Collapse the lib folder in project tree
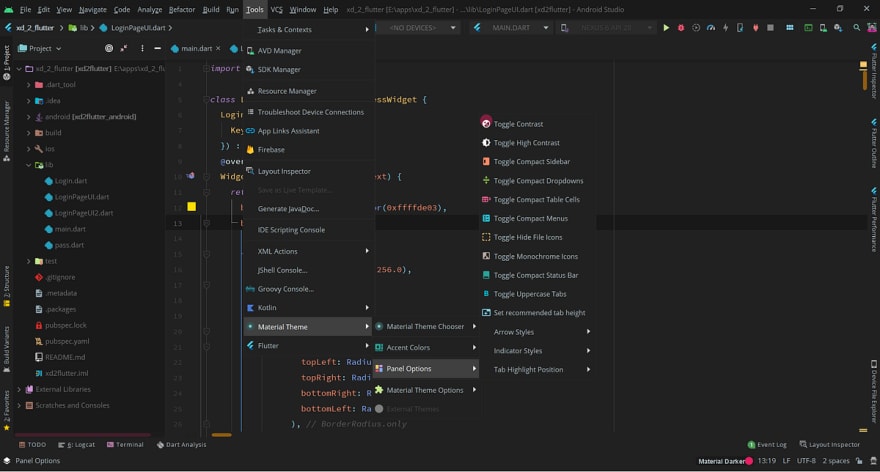880x472 pixels. (29, 165)
